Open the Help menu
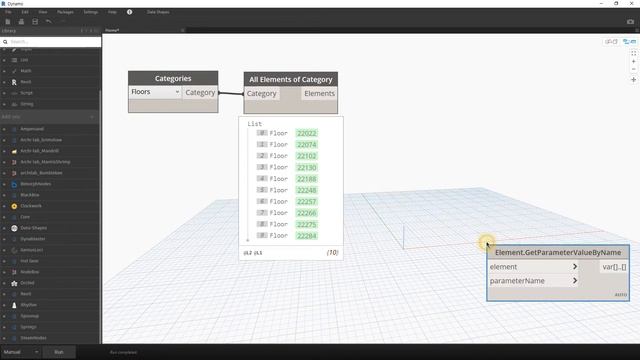 point(112,12)
